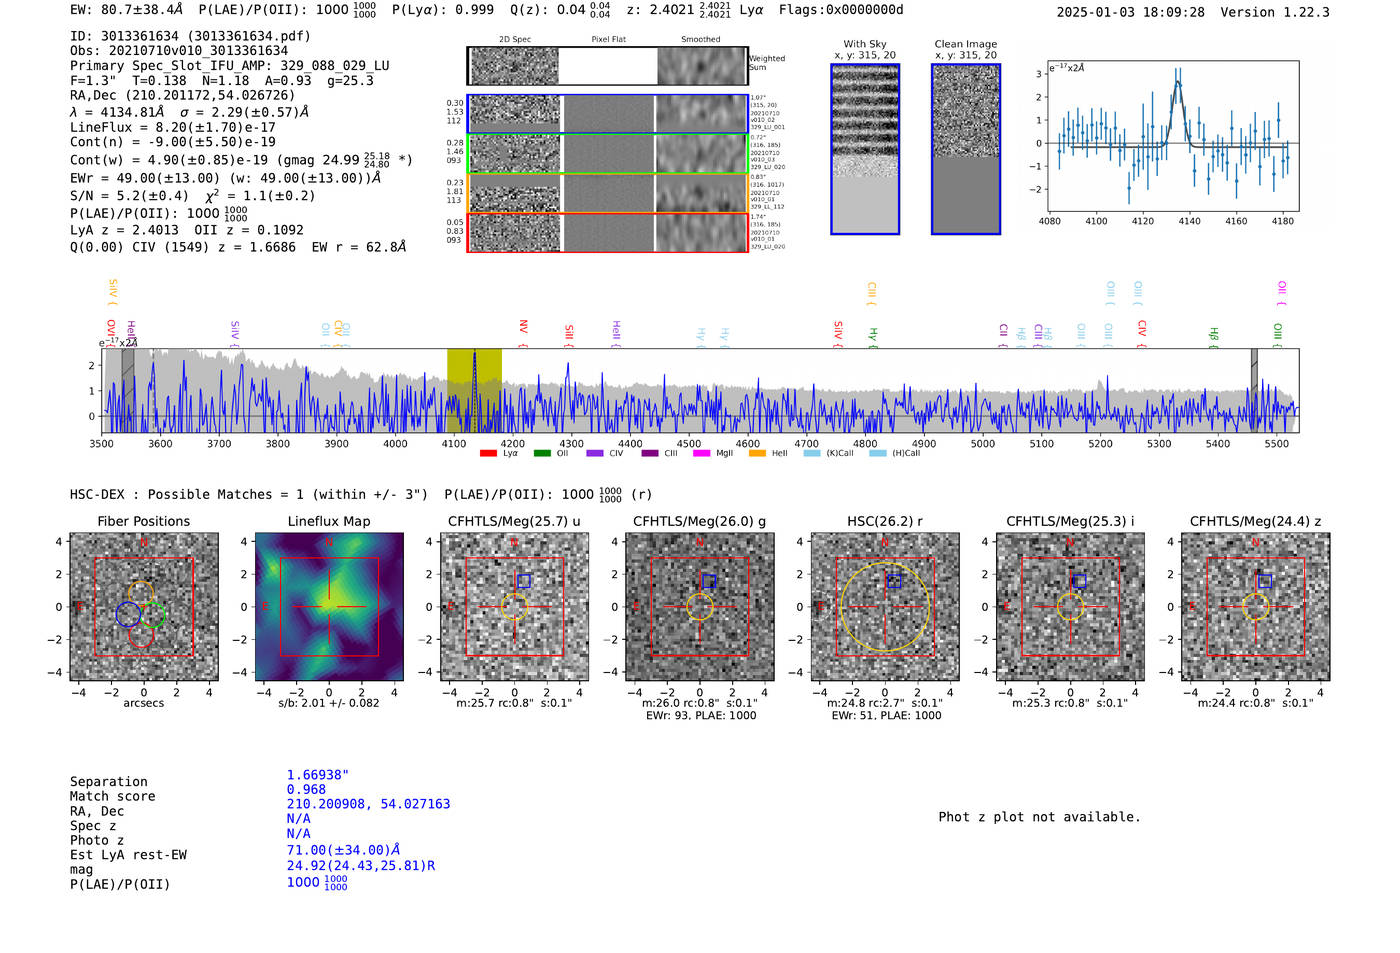Open the HSC(26.2) r cutout image
Screen dimensions: 1400x953
(x=885, y=607)
